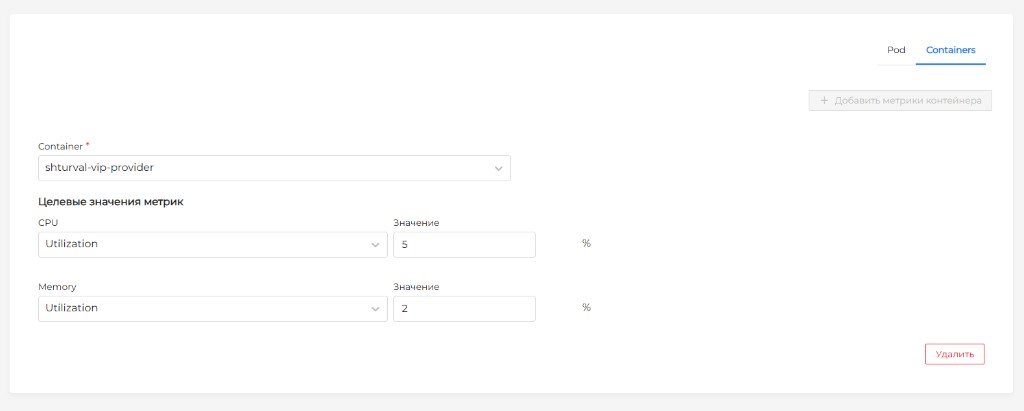This screenshot has height=411, width=1024.
Task: Click the red Удалить button
Action: pyautogui.click(x=954, y=354)
